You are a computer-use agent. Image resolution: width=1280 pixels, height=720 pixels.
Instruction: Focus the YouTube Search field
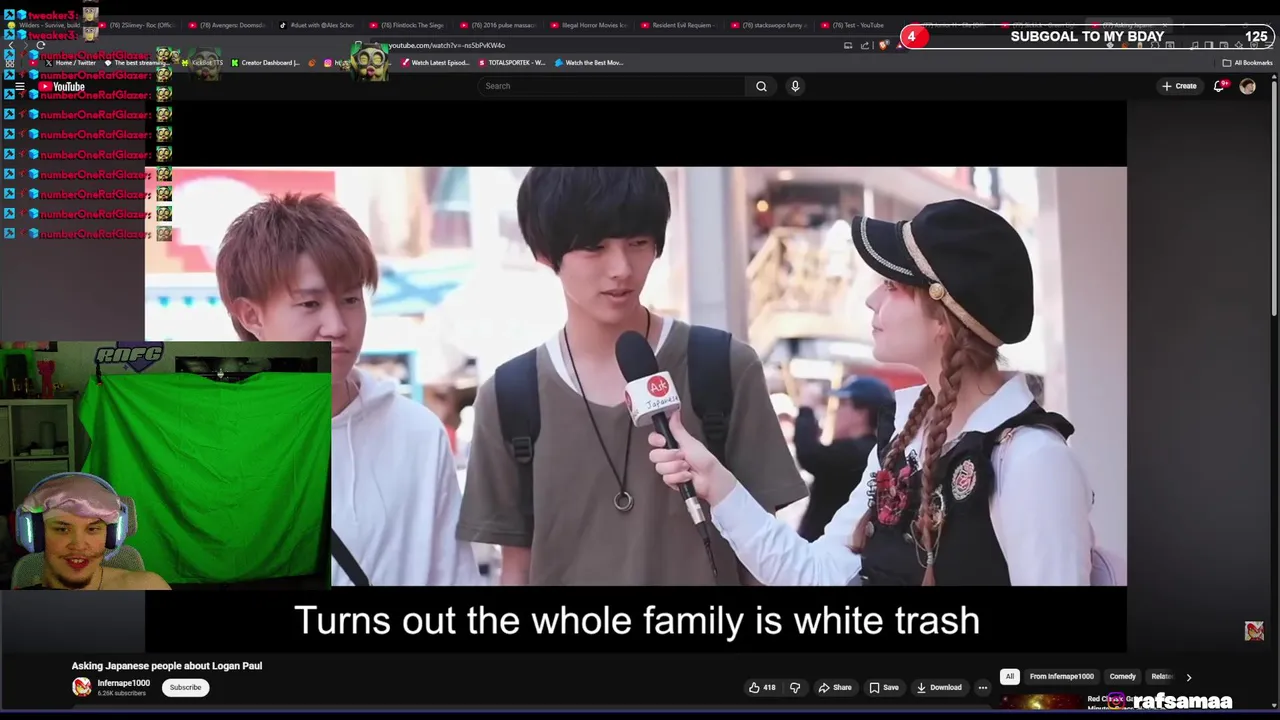click(612, 86)
